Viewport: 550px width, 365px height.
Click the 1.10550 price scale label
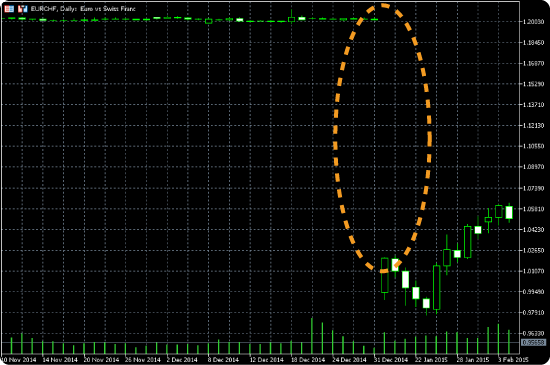point(534,146)
